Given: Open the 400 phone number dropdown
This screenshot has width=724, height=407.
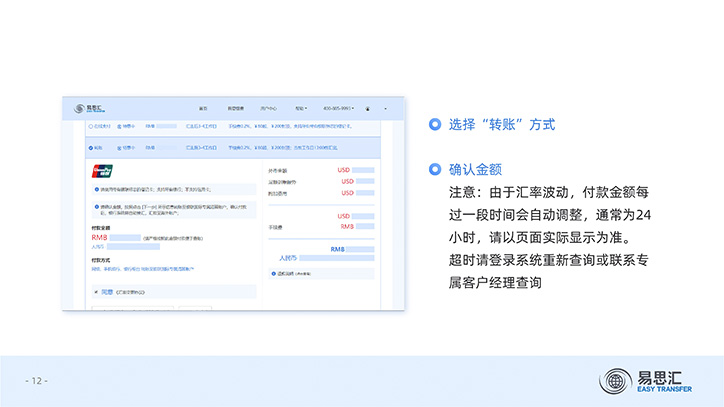Looking at the screenshot, I should tap(336, 107).
